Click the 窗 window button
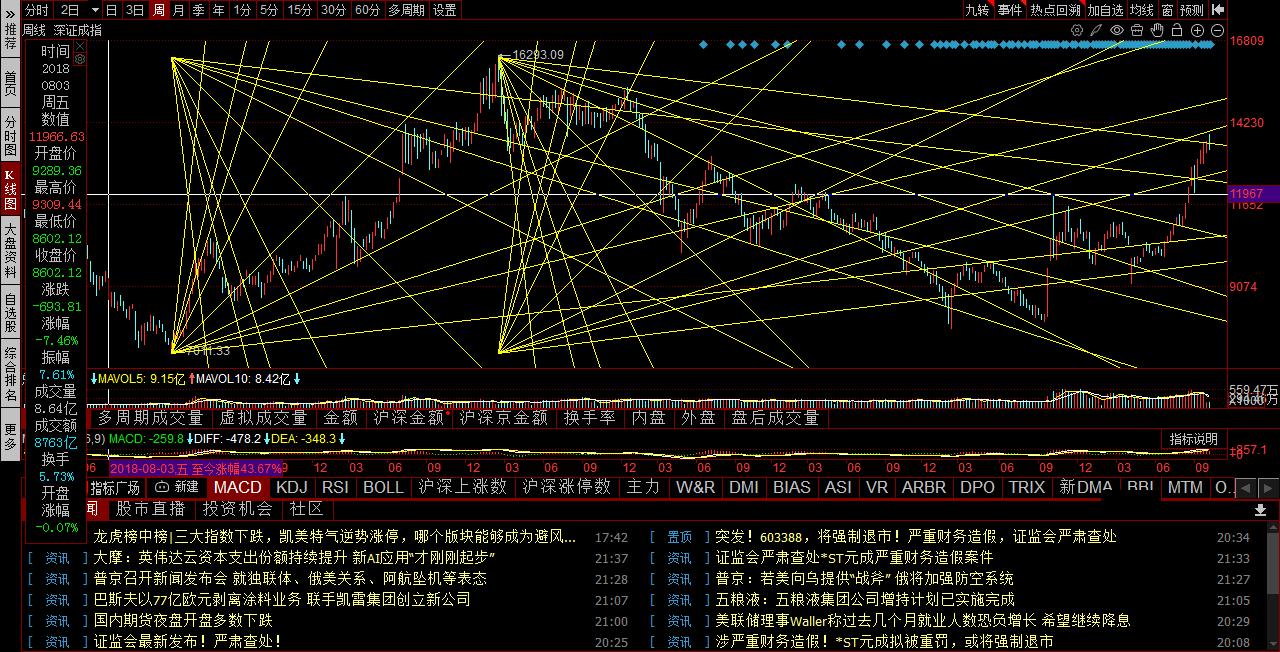 click(1167, 10)
